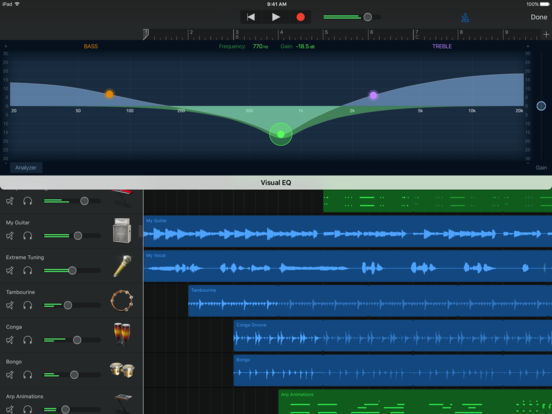Select the Conga drums icon
552x414 pixels.
[x=122, y=333]
